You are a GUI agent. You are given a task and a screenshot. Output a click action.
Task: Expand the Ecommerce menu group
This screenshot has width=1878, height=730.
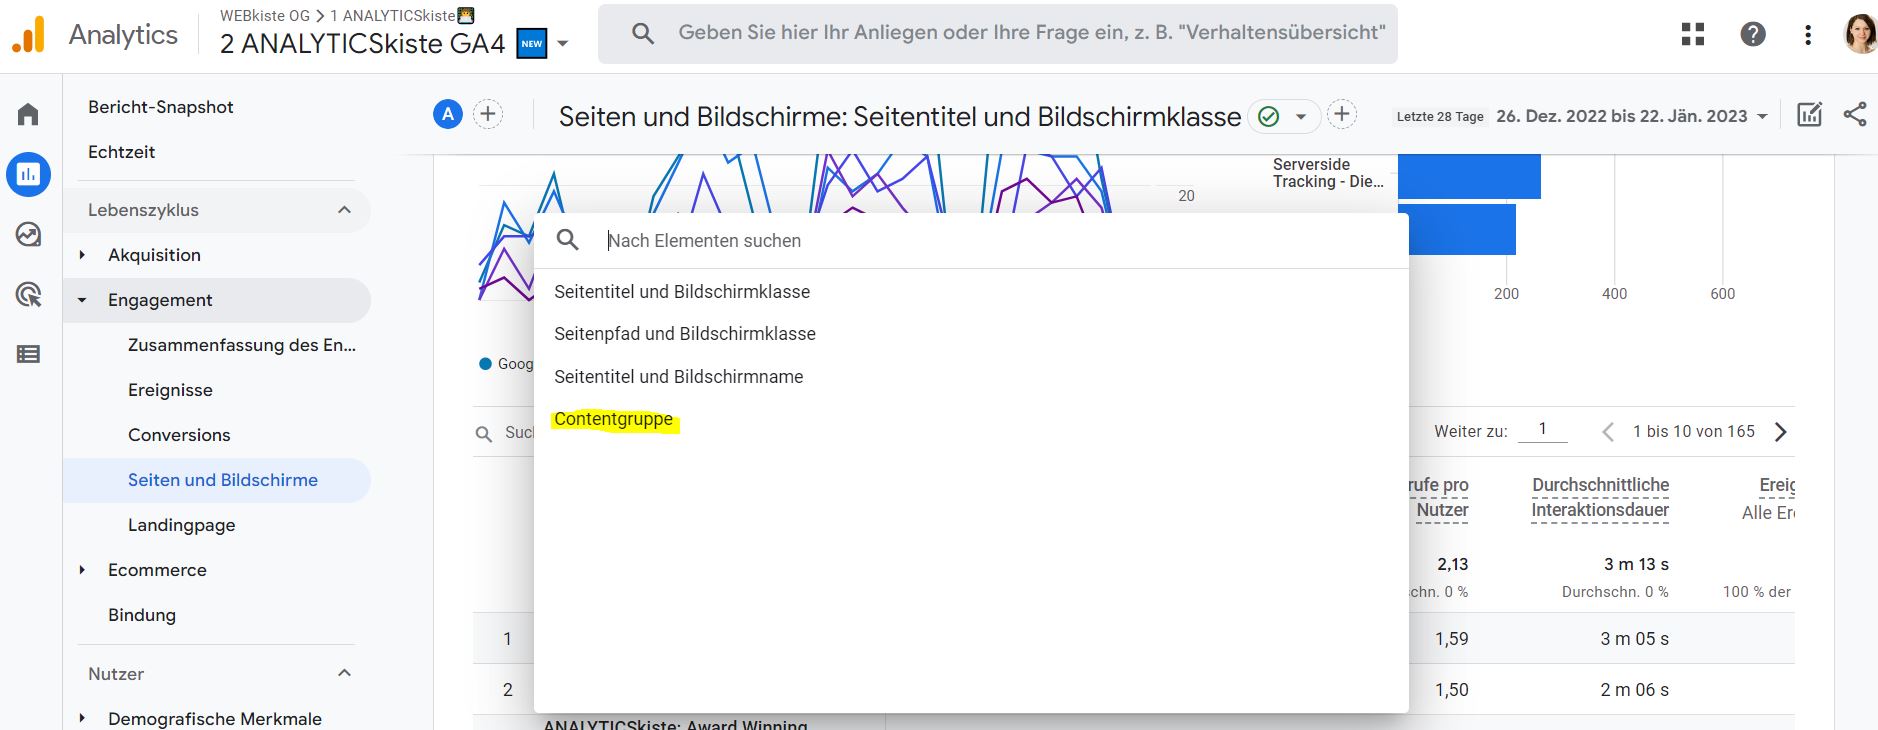pyautogui.click(x=82, y=570)
